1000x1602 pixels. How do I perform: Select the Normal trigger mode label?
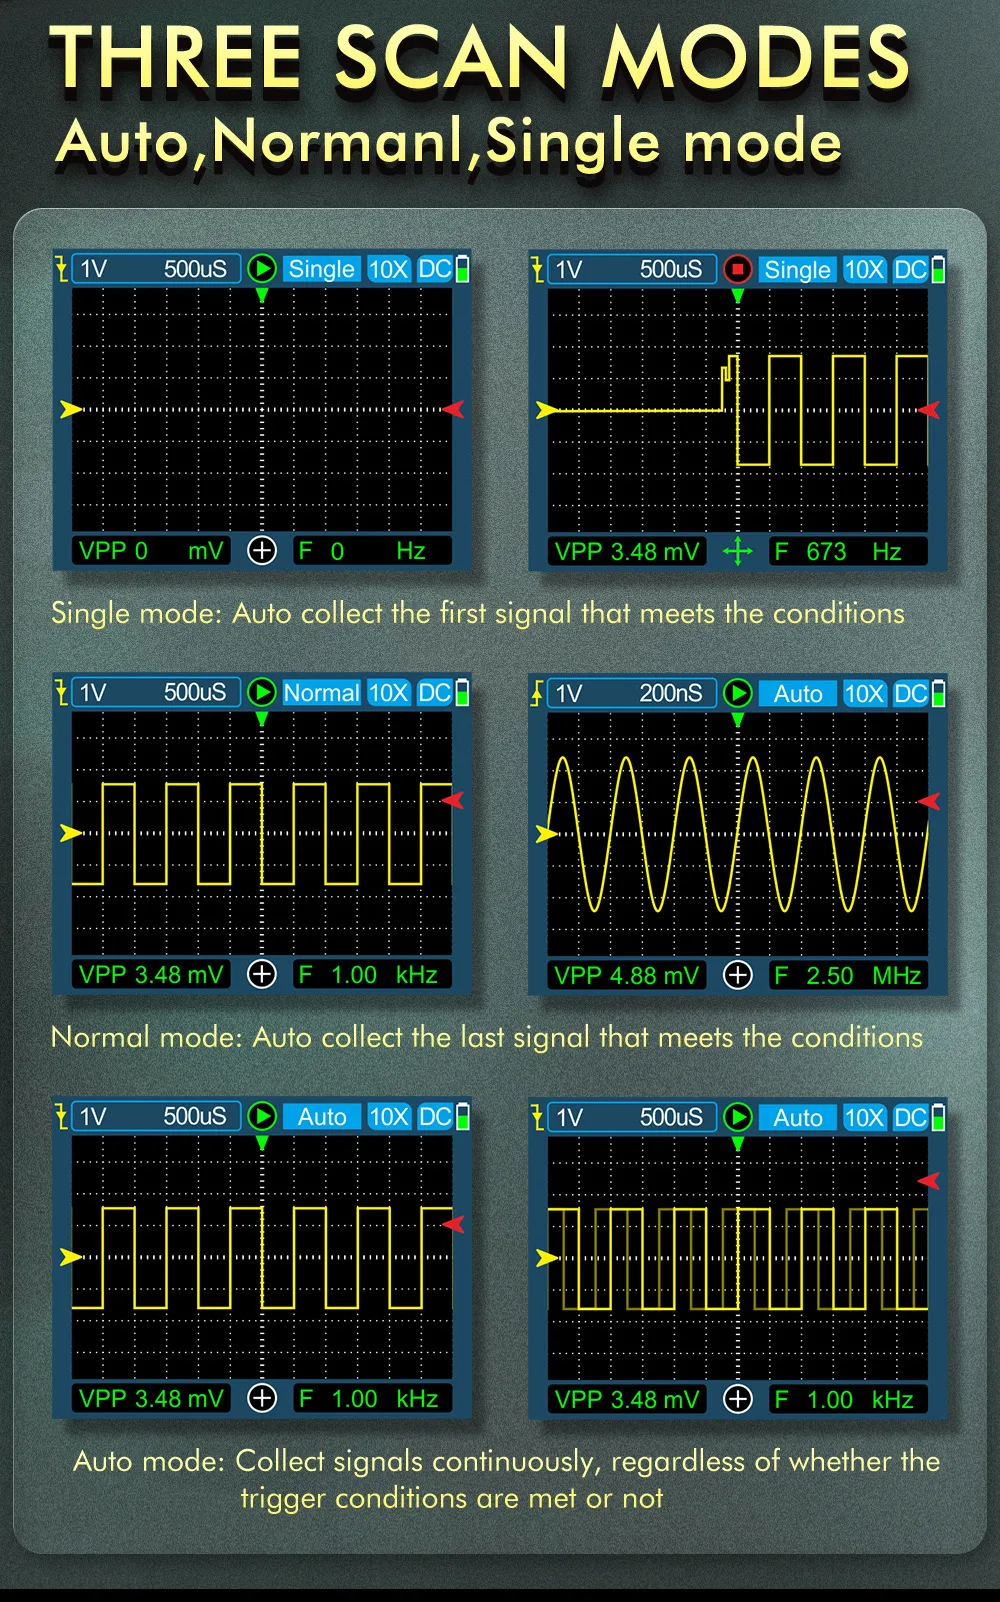[321, 692]
